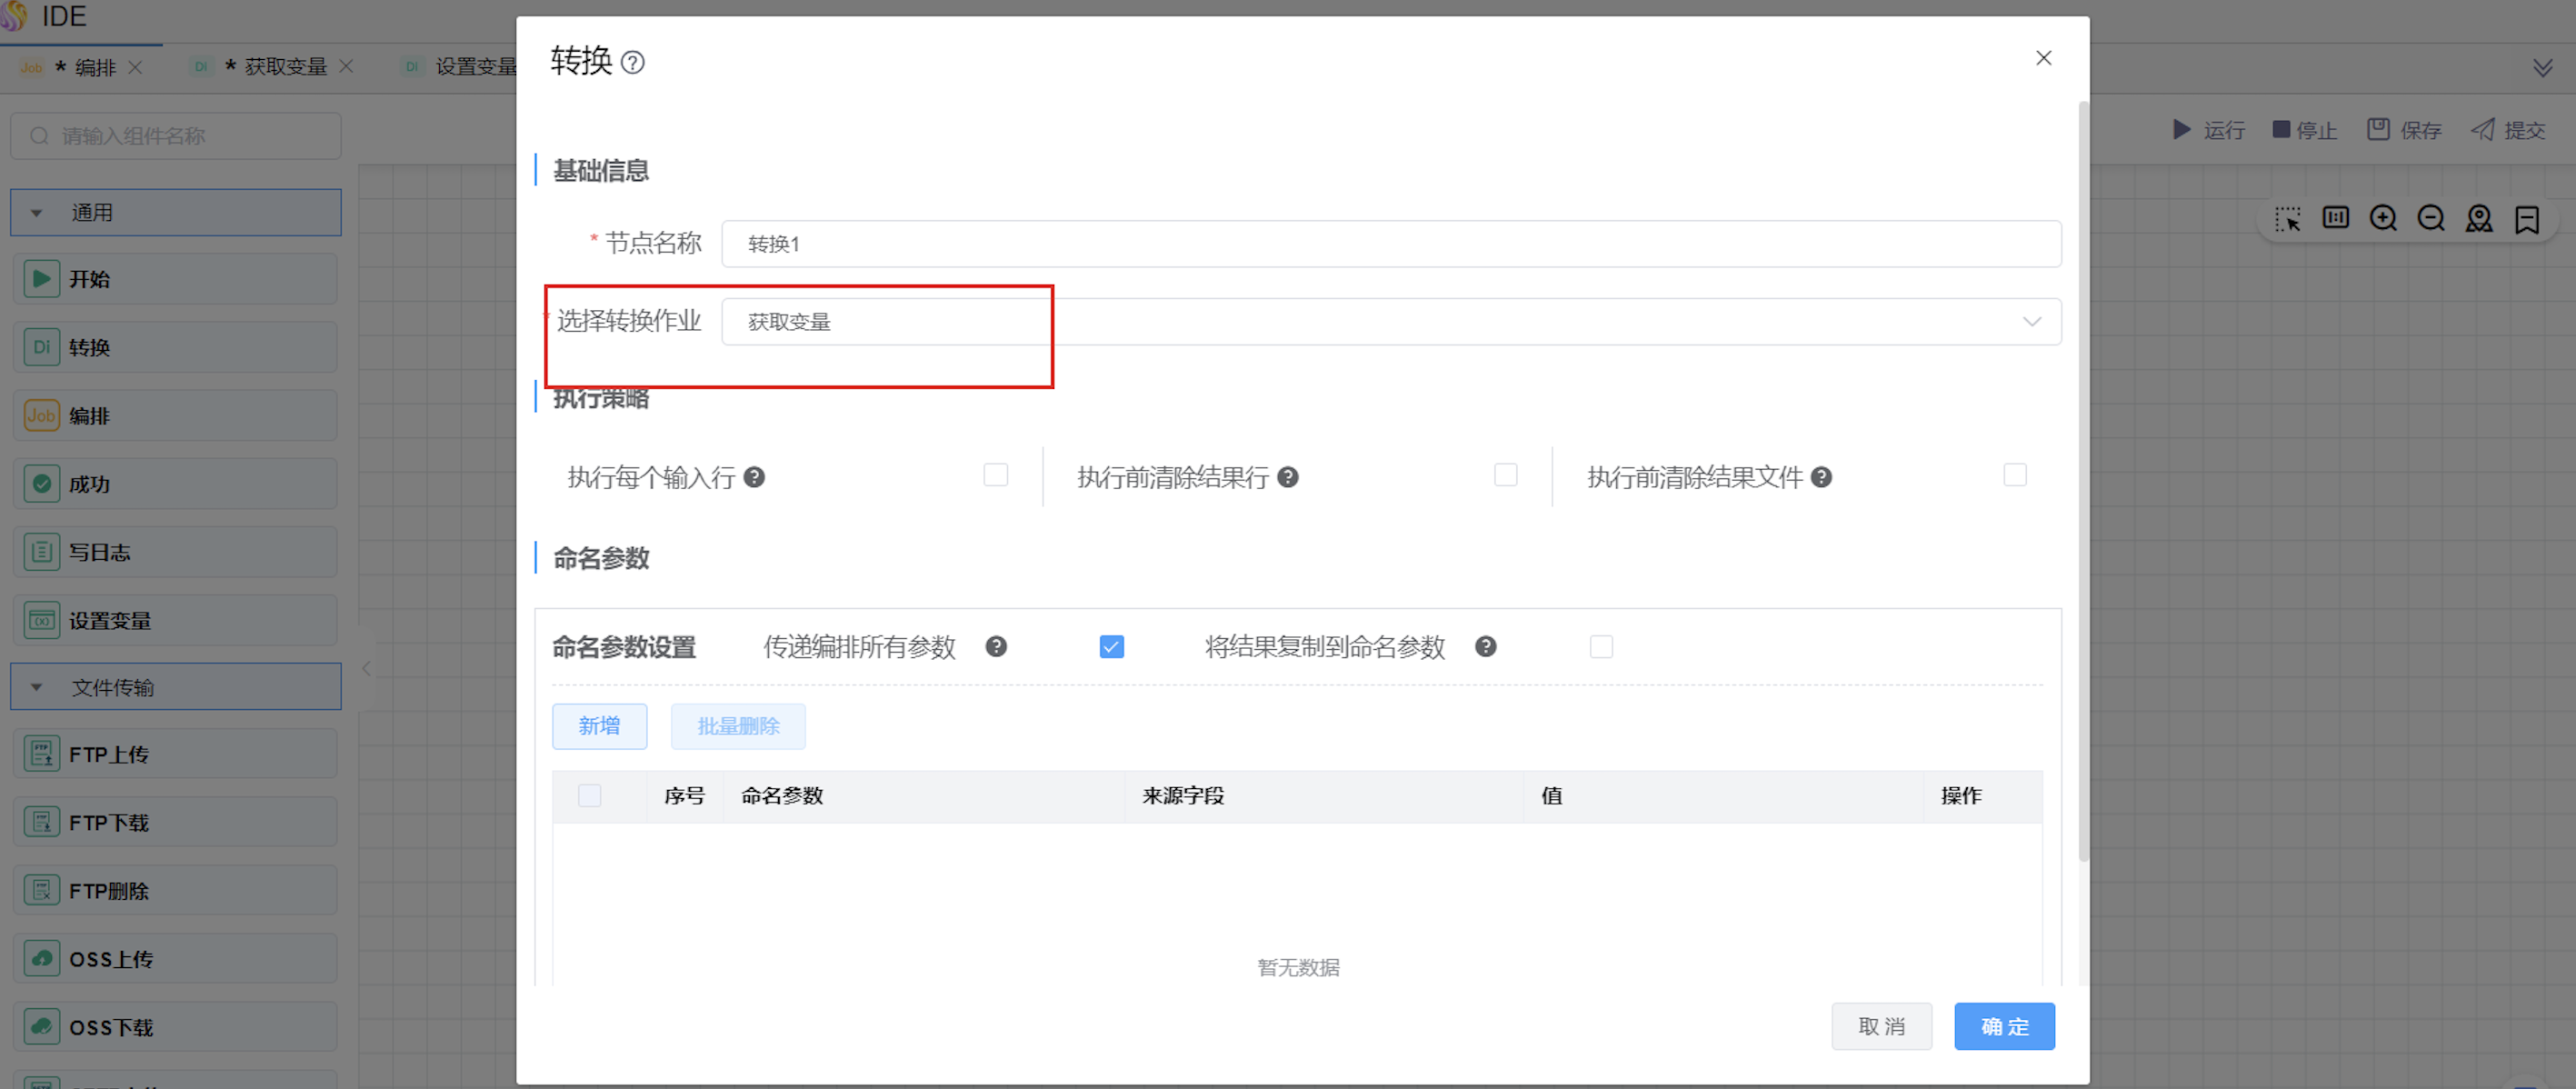The image size is (2576, 1089).
Task: Open the 选择转换作业 dropdown
Action: [1390, 322]
